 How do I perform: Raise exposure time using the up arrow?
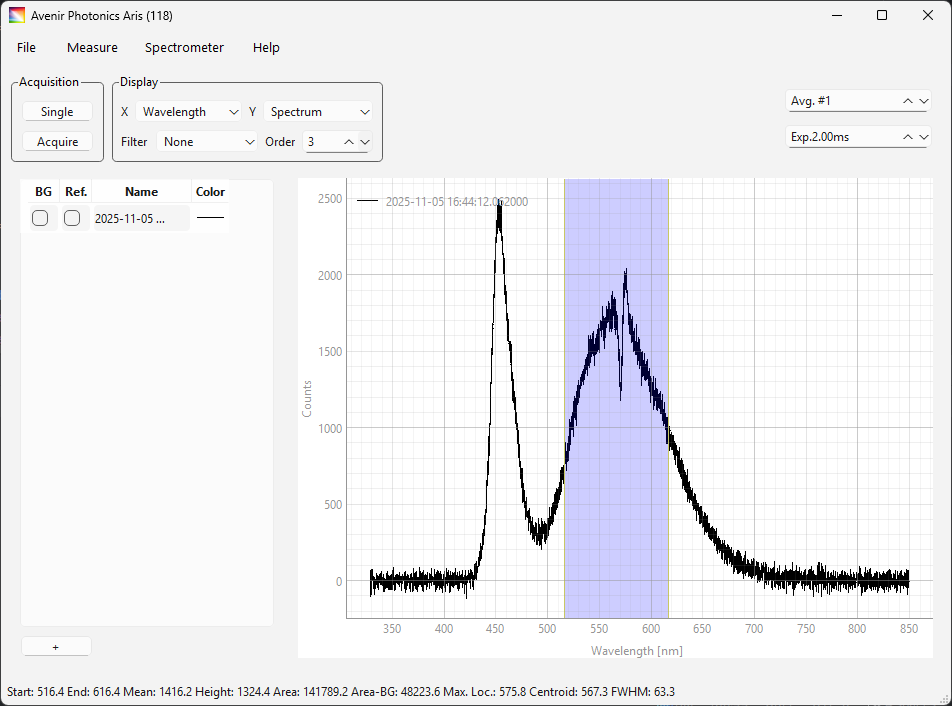908,137
